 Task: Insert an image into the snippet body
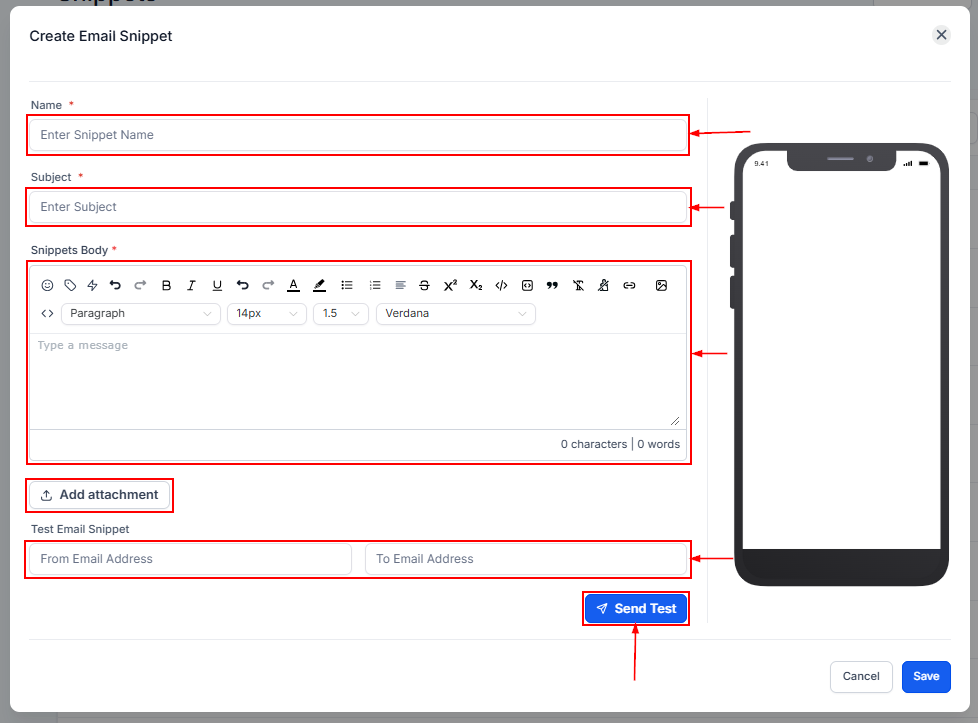[x=661, y=285]
